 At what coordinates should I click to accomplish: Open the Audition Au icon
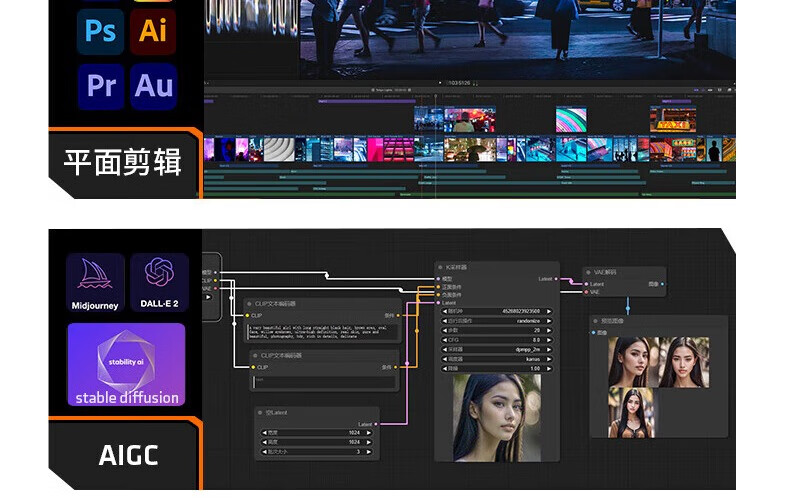pos(153,86)
